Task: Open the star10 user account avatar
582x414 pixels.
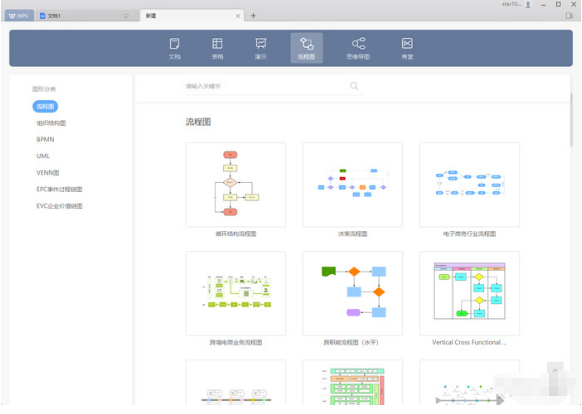Action: (528, 4)
